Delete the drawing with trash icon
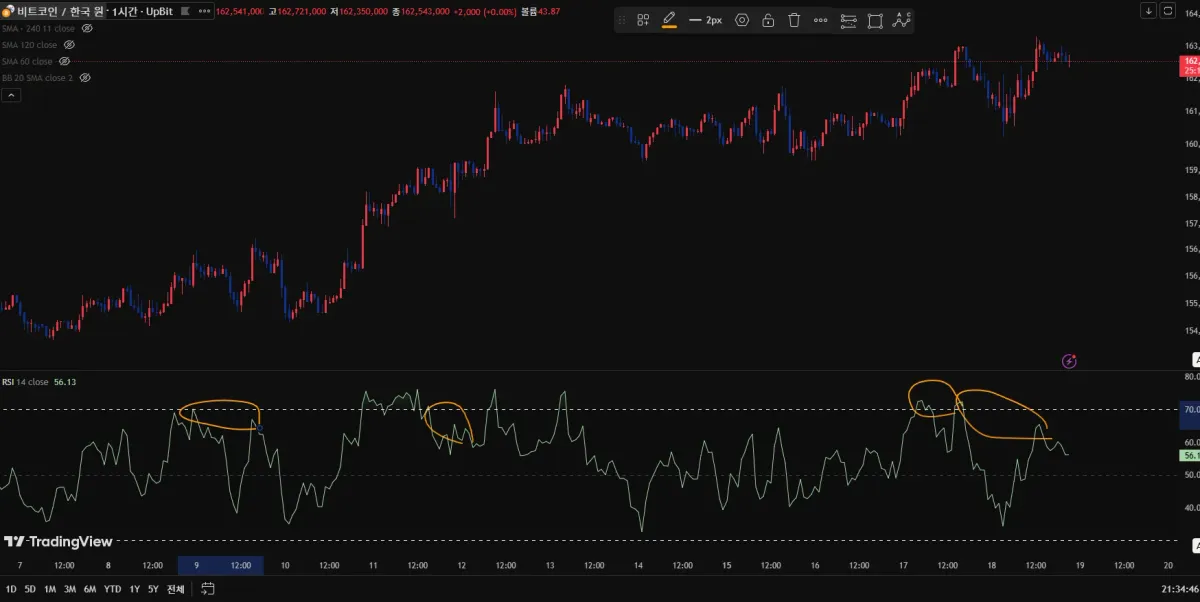This screenshot has width=1200, height=602. tap(794, 20)
